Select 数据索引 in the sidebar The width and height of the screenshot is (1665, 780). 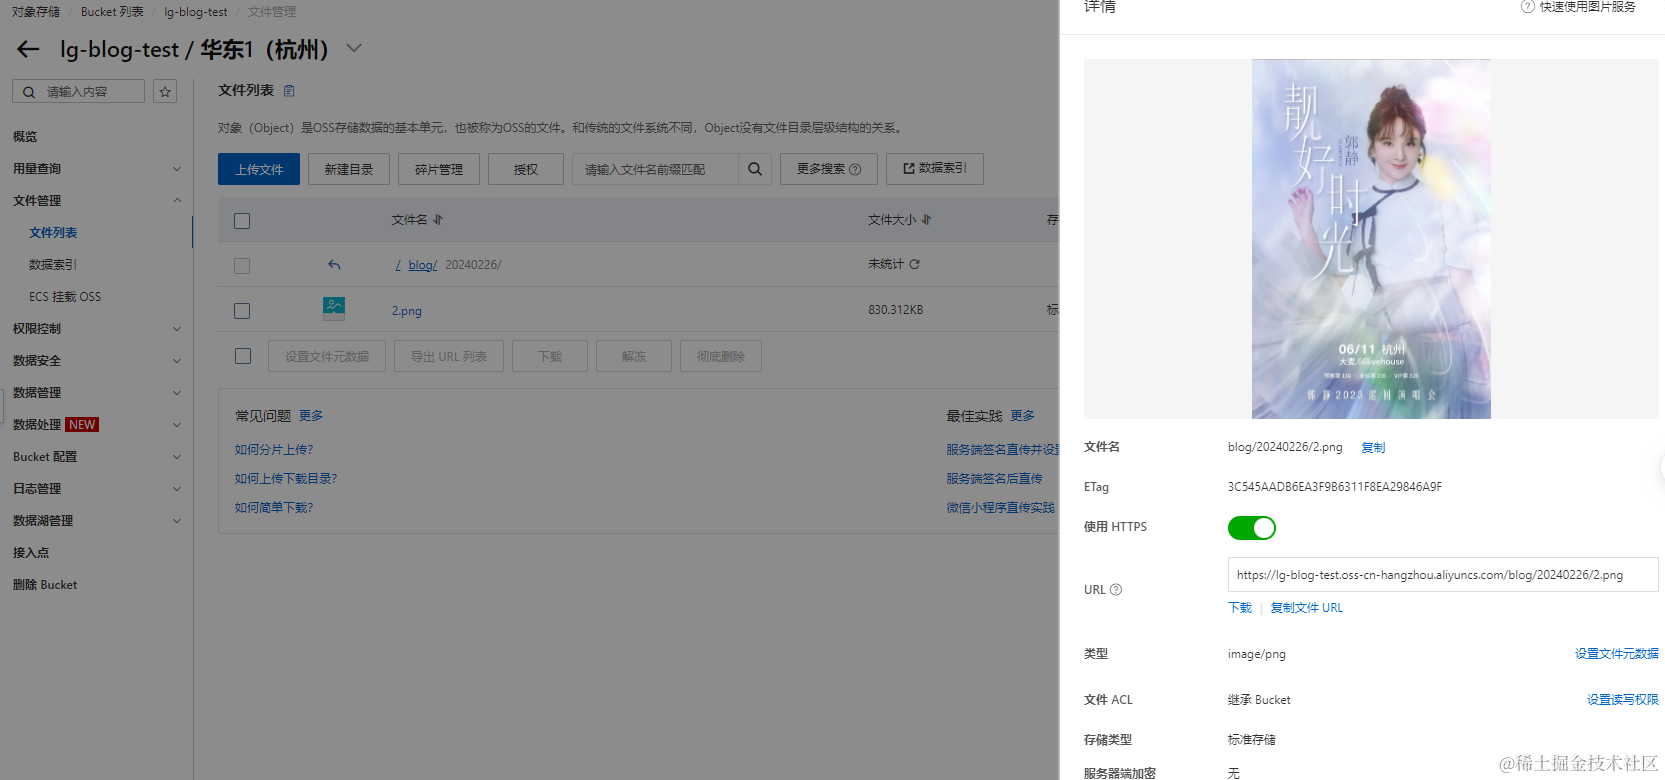pos(53,265)
